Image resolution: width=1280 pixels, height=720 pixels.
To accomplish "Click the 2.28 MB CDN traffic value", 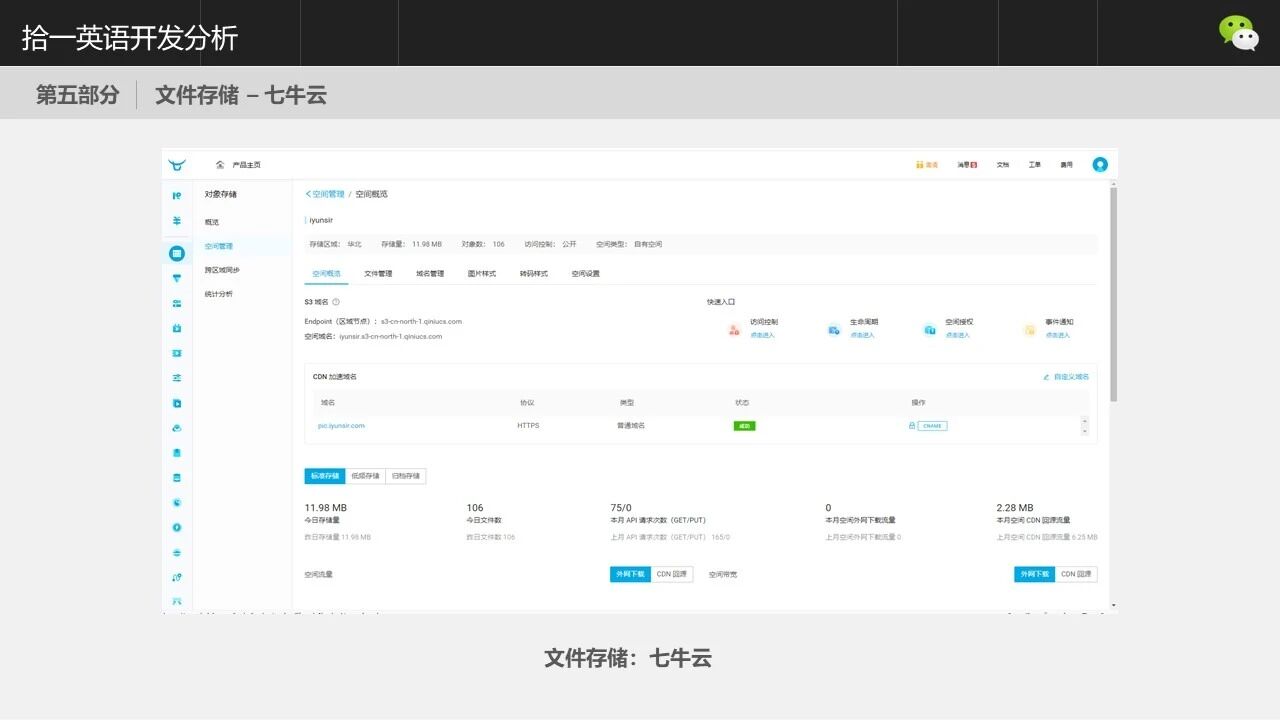I will click(x=1015, y=508).
